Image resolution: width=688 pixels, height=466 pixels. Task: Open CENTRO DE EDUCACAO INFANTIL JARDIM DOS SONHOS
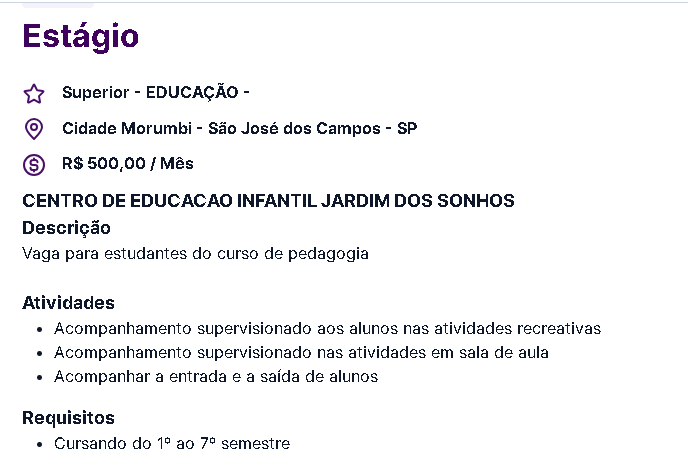point(268,201)
